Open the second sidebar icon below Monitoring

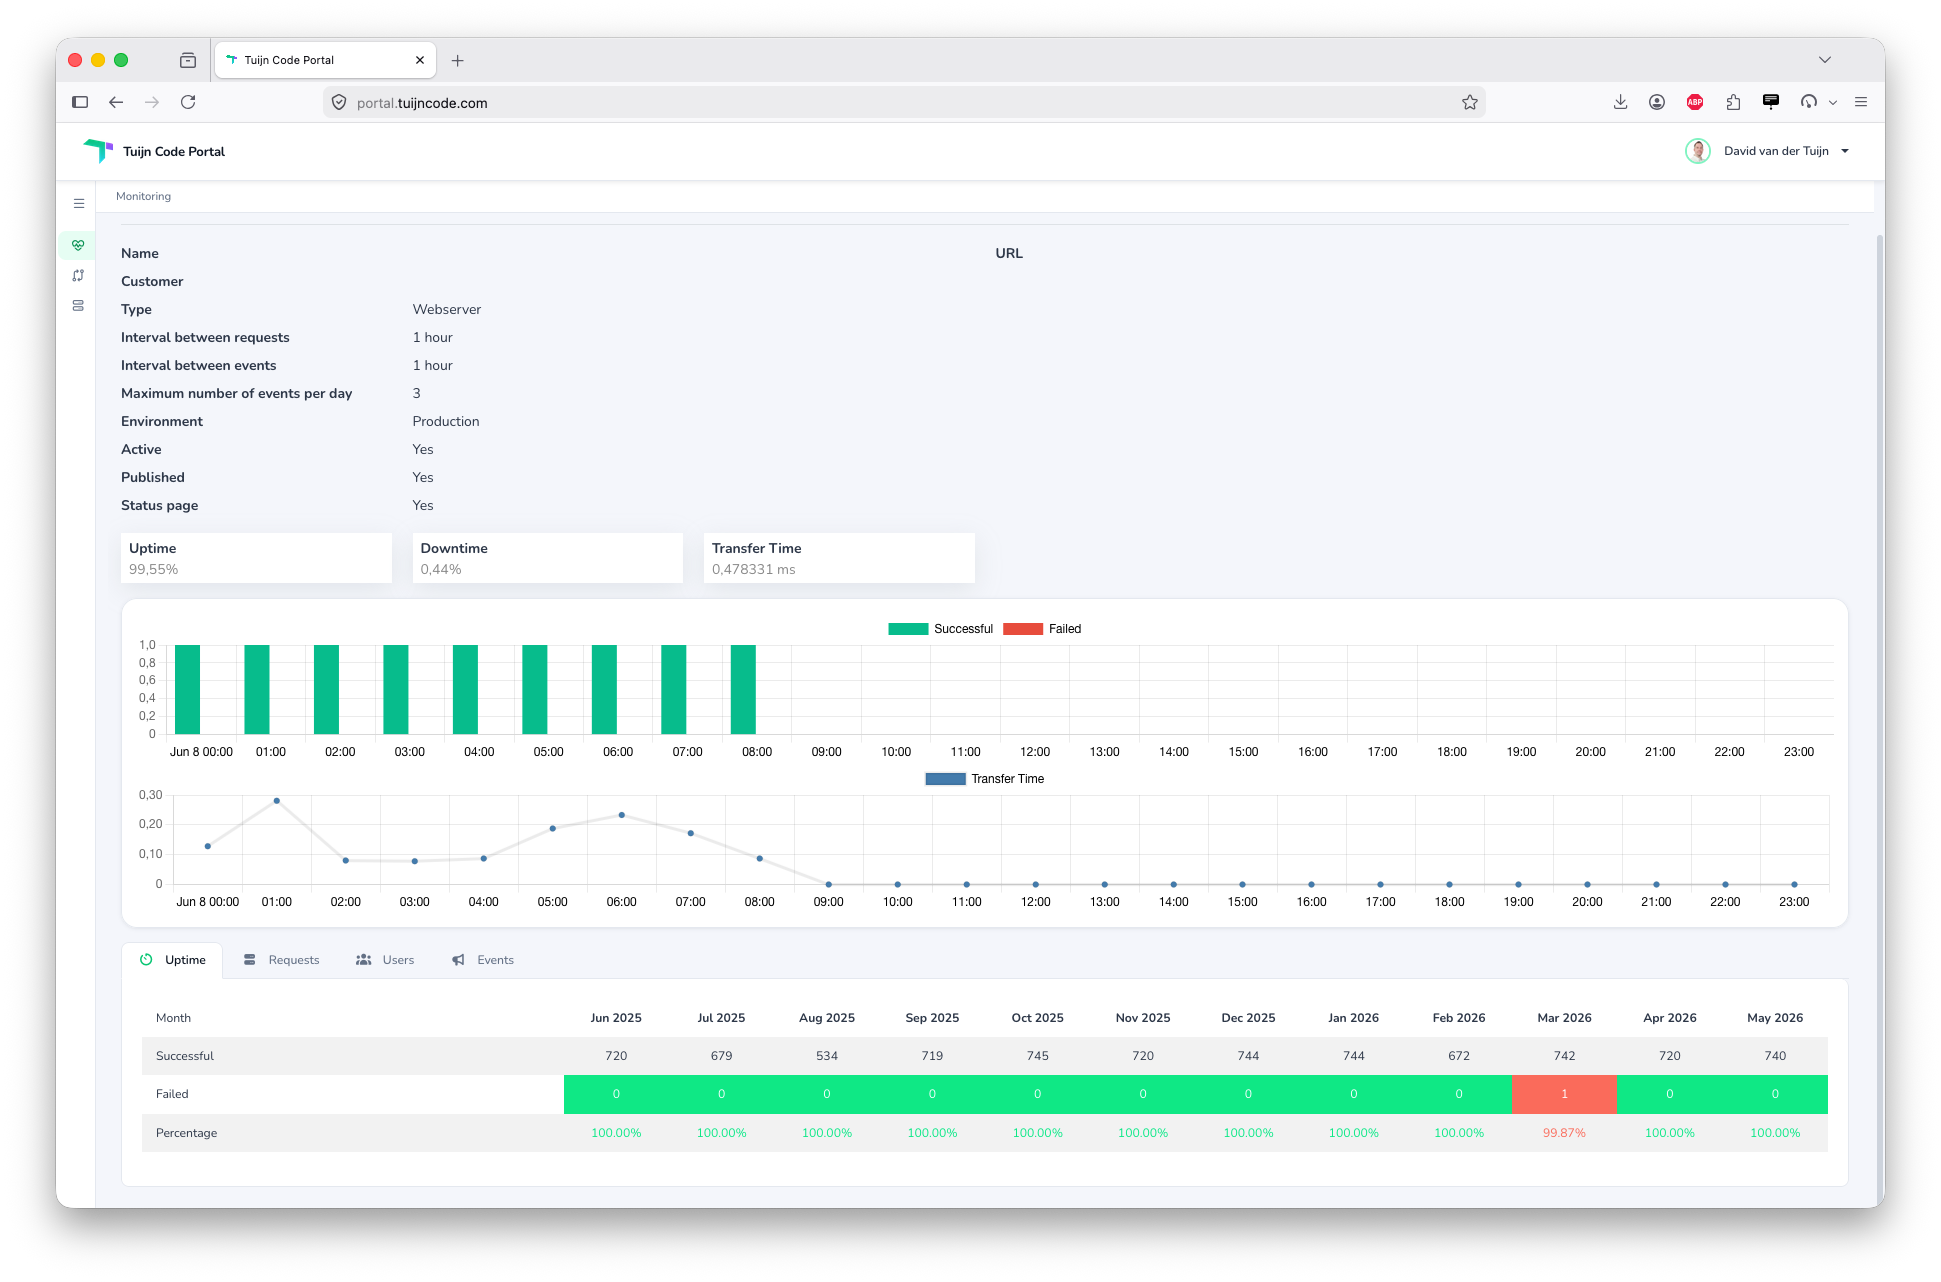pos(78,275)
